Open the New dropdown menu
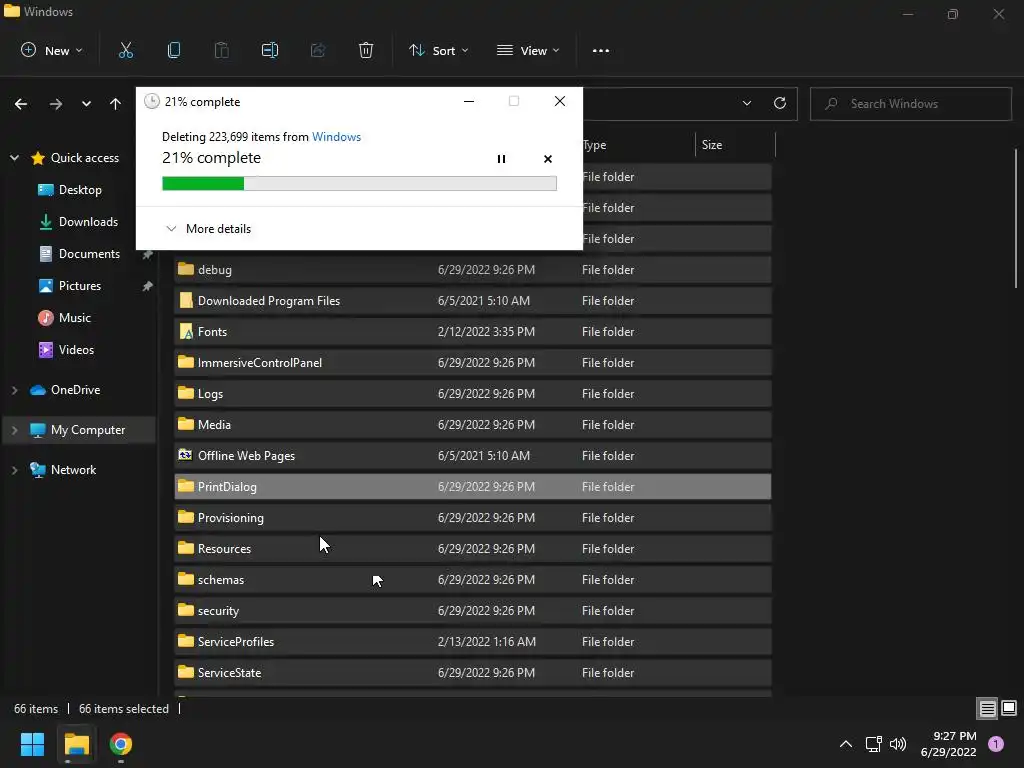 point(52,50)
